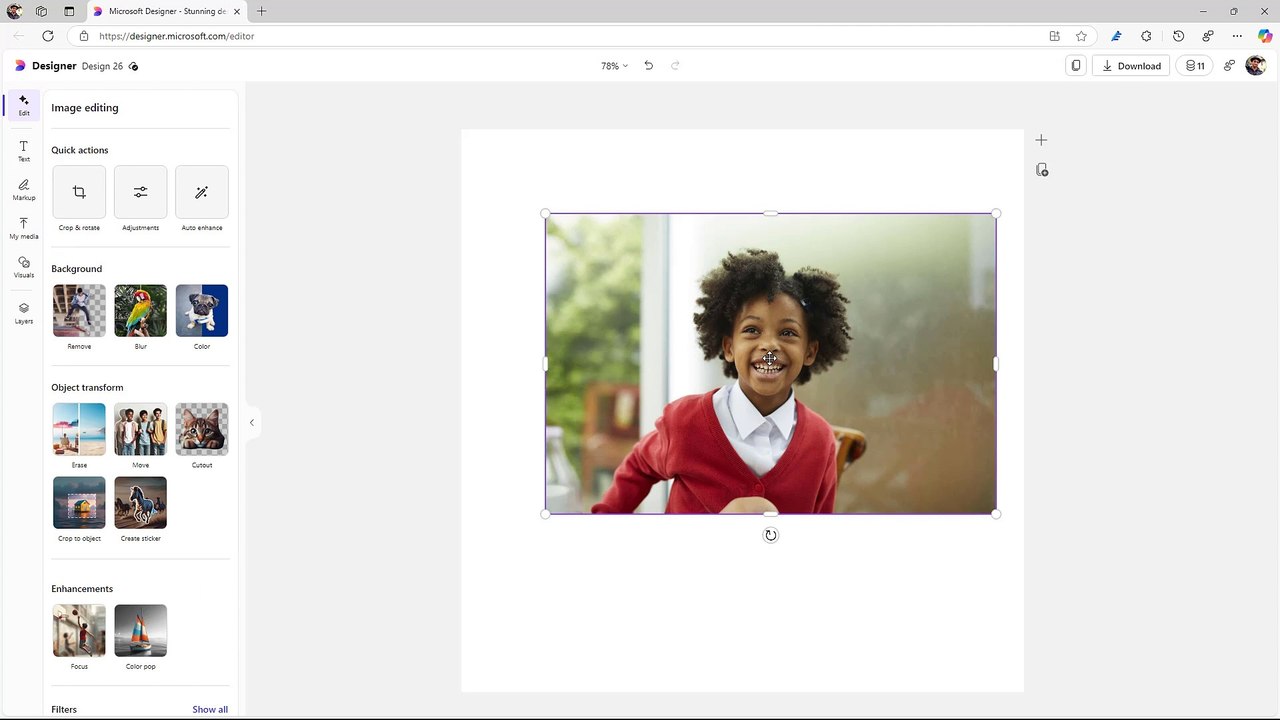The height and width of the screenshot is (720, 1280).
Task: Click the Download button
Action: pos(1131,66)
